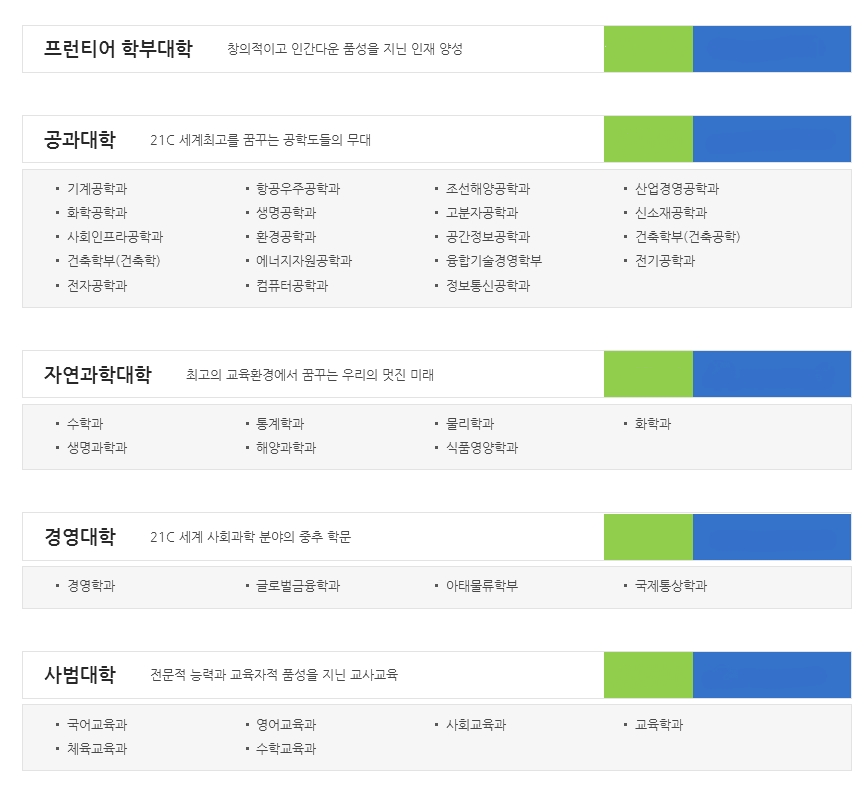The width and height of the screenshot is (867, 793).
Task: Click green button in 자연과학대학 row
Action: 648,374
